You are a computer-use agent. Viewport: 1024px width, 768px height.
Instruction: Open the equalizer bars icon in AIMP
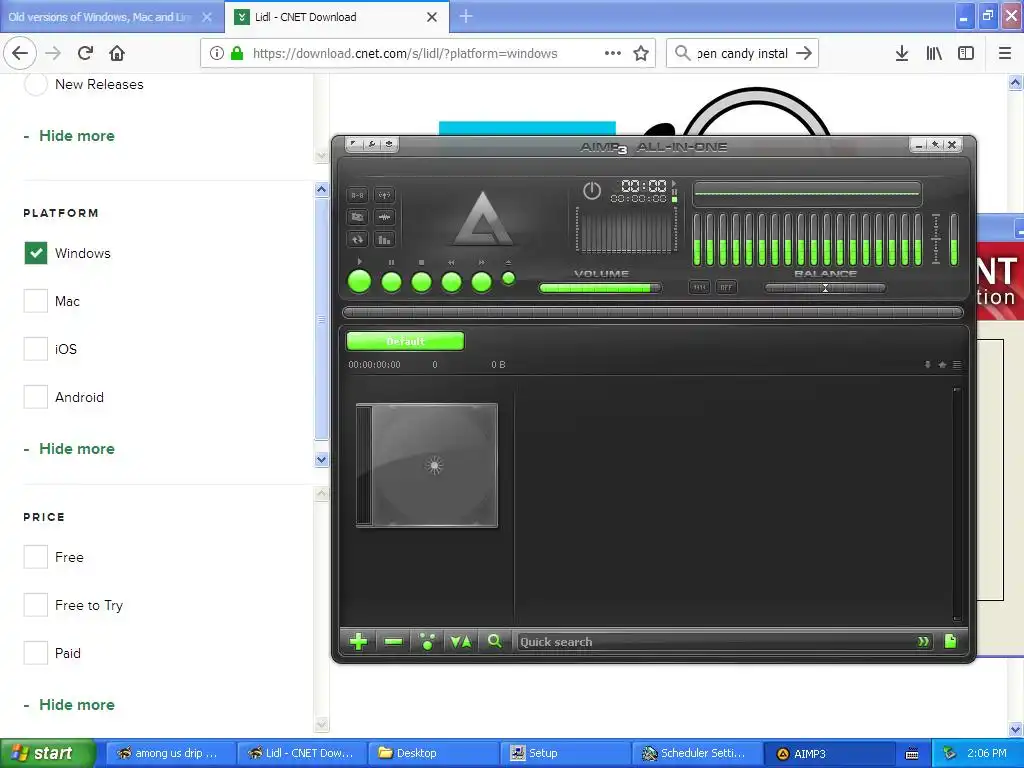tap(385, 240)
